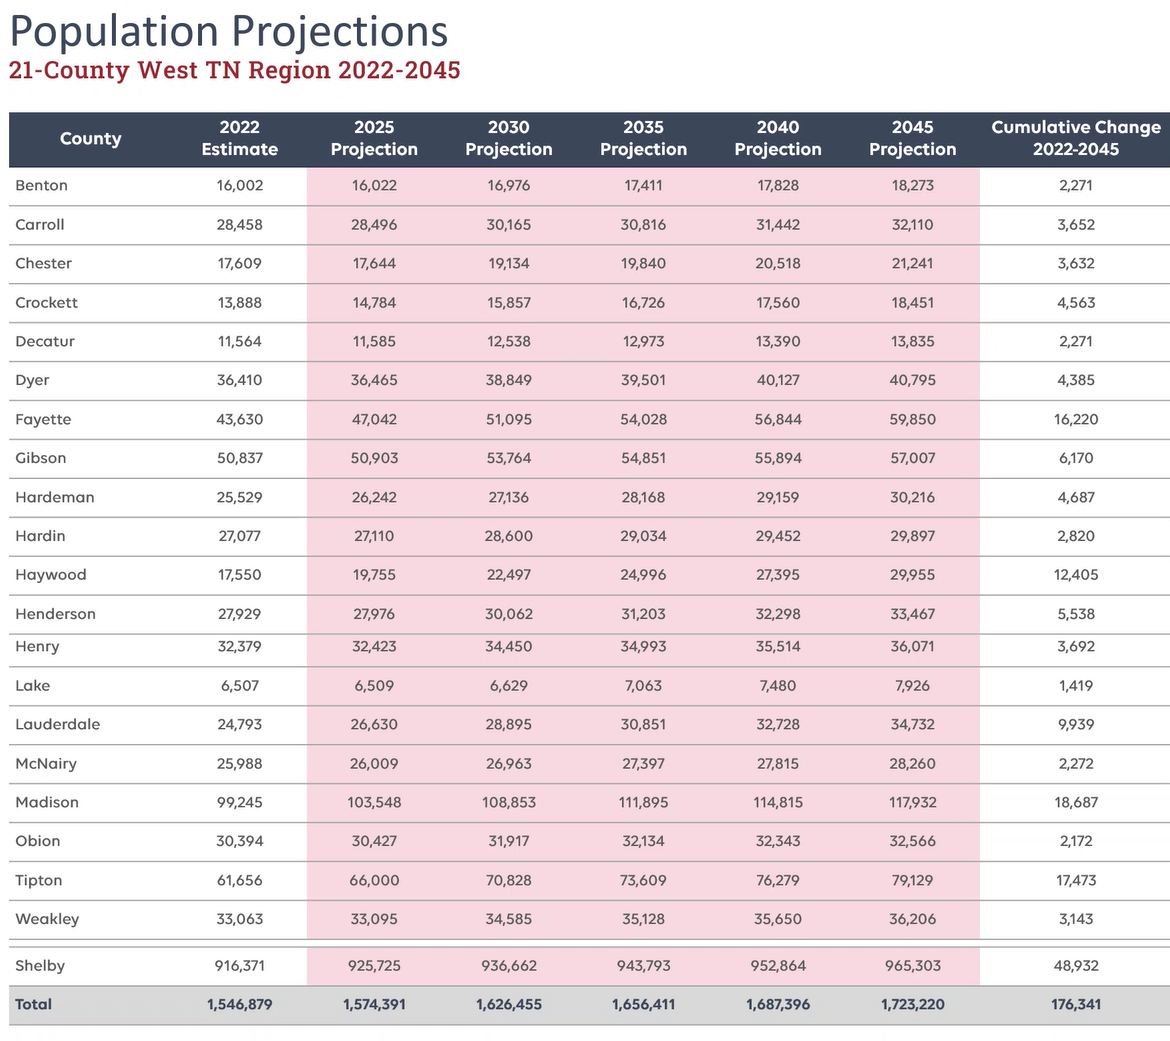Select the Fayette county name
Image resolution: width=1170 pixels, height=1041 pixels.
(x=44, y=419)
